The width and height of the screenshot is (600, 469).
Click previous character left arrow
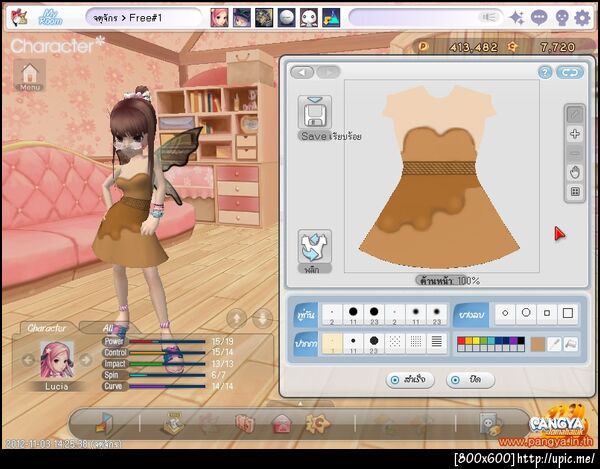[x=28, y=360]
